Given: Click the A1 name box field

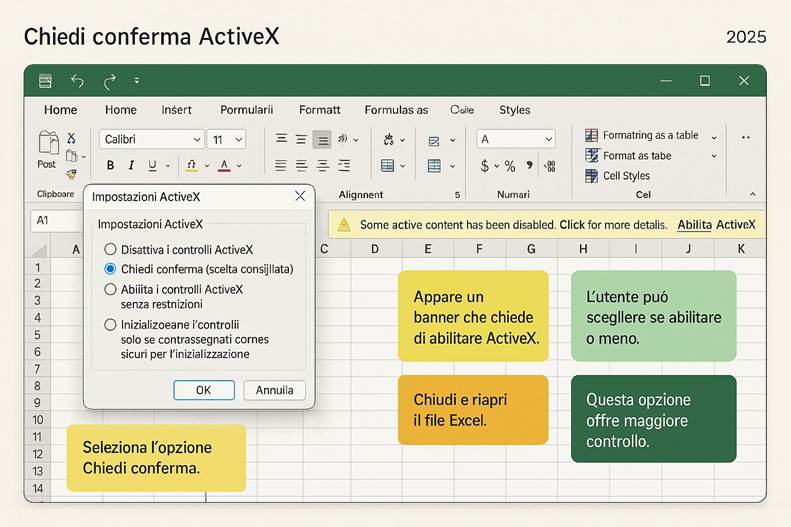Looking at the screenshot, I should pyautogui.click(x=53, y=220).
